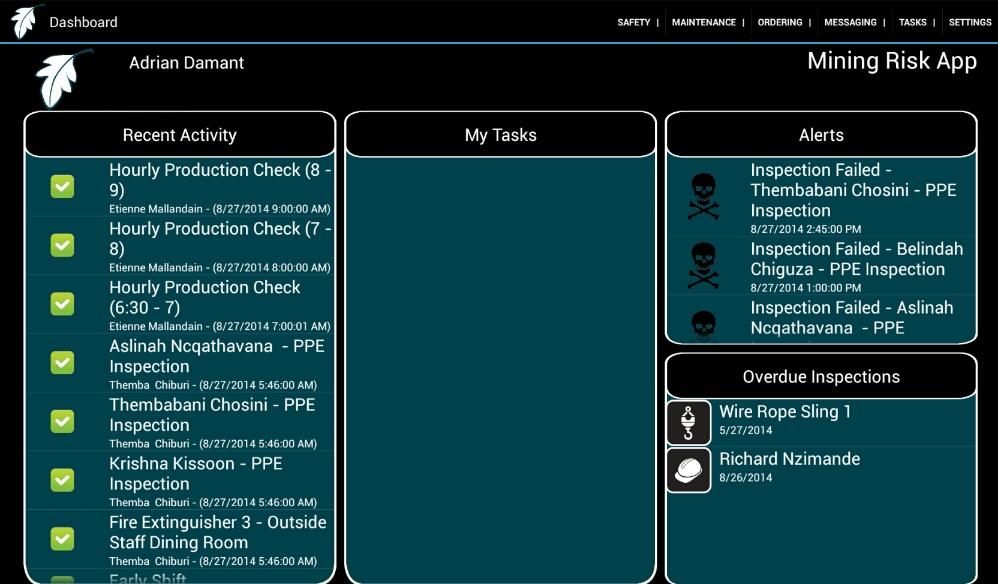The height and width of the screenshot is (584, 998).
Task: Click the Dashboard title text
Action: [83, 22]
